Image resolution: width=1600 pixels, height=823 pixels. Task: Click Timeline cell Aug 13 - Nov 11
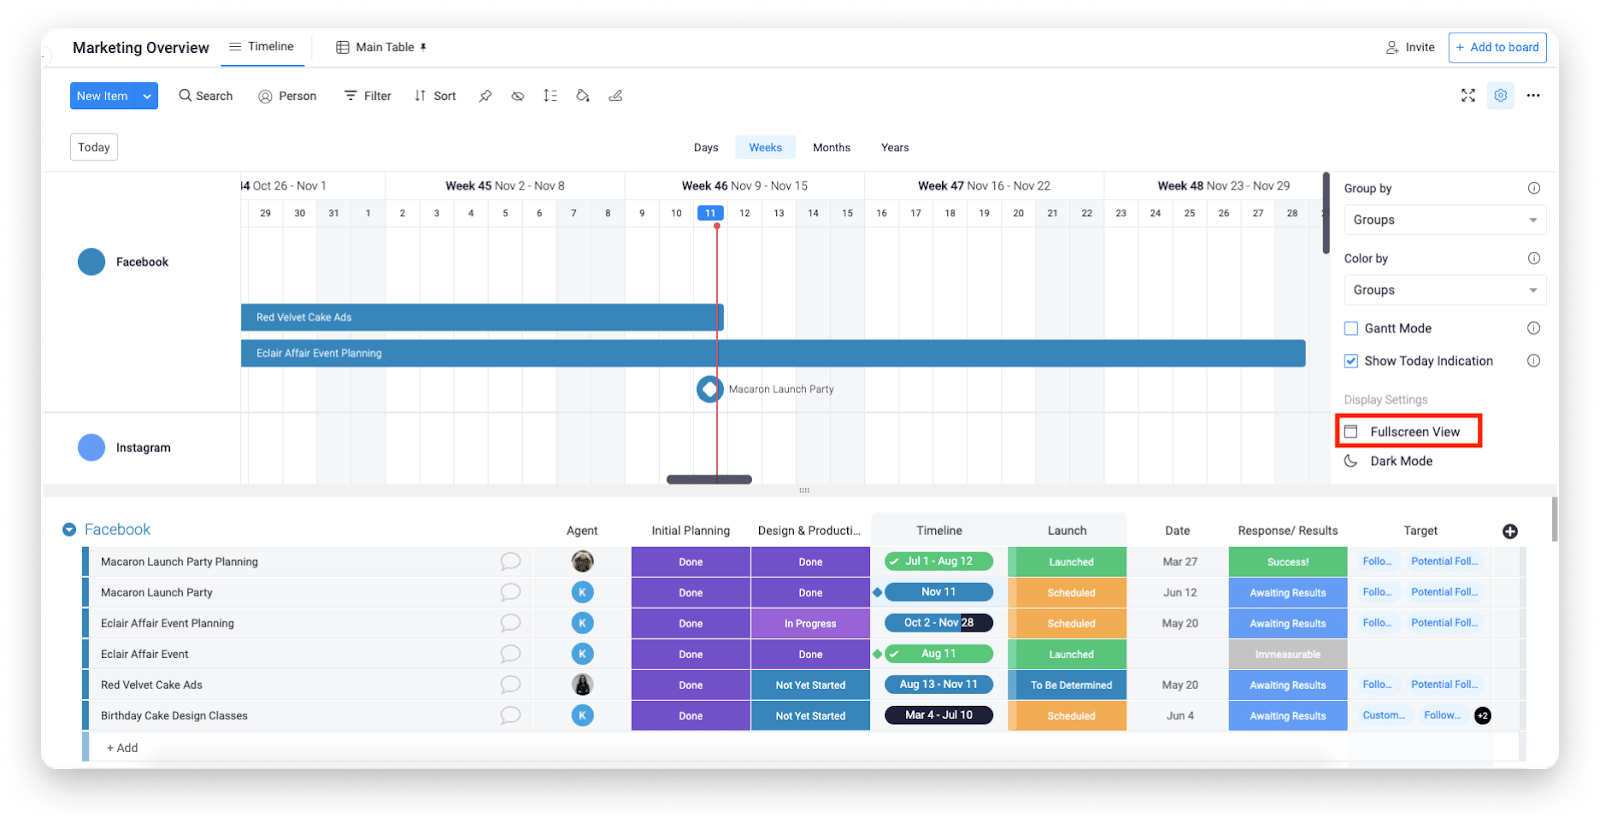(939, 684)
